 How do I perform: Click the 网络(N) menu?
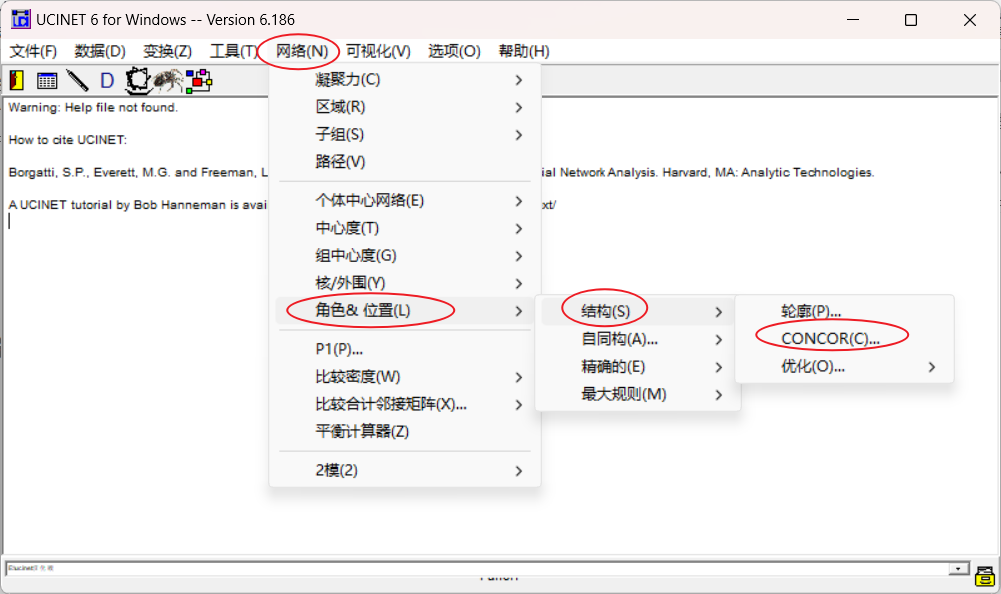(x=302, y=51)
